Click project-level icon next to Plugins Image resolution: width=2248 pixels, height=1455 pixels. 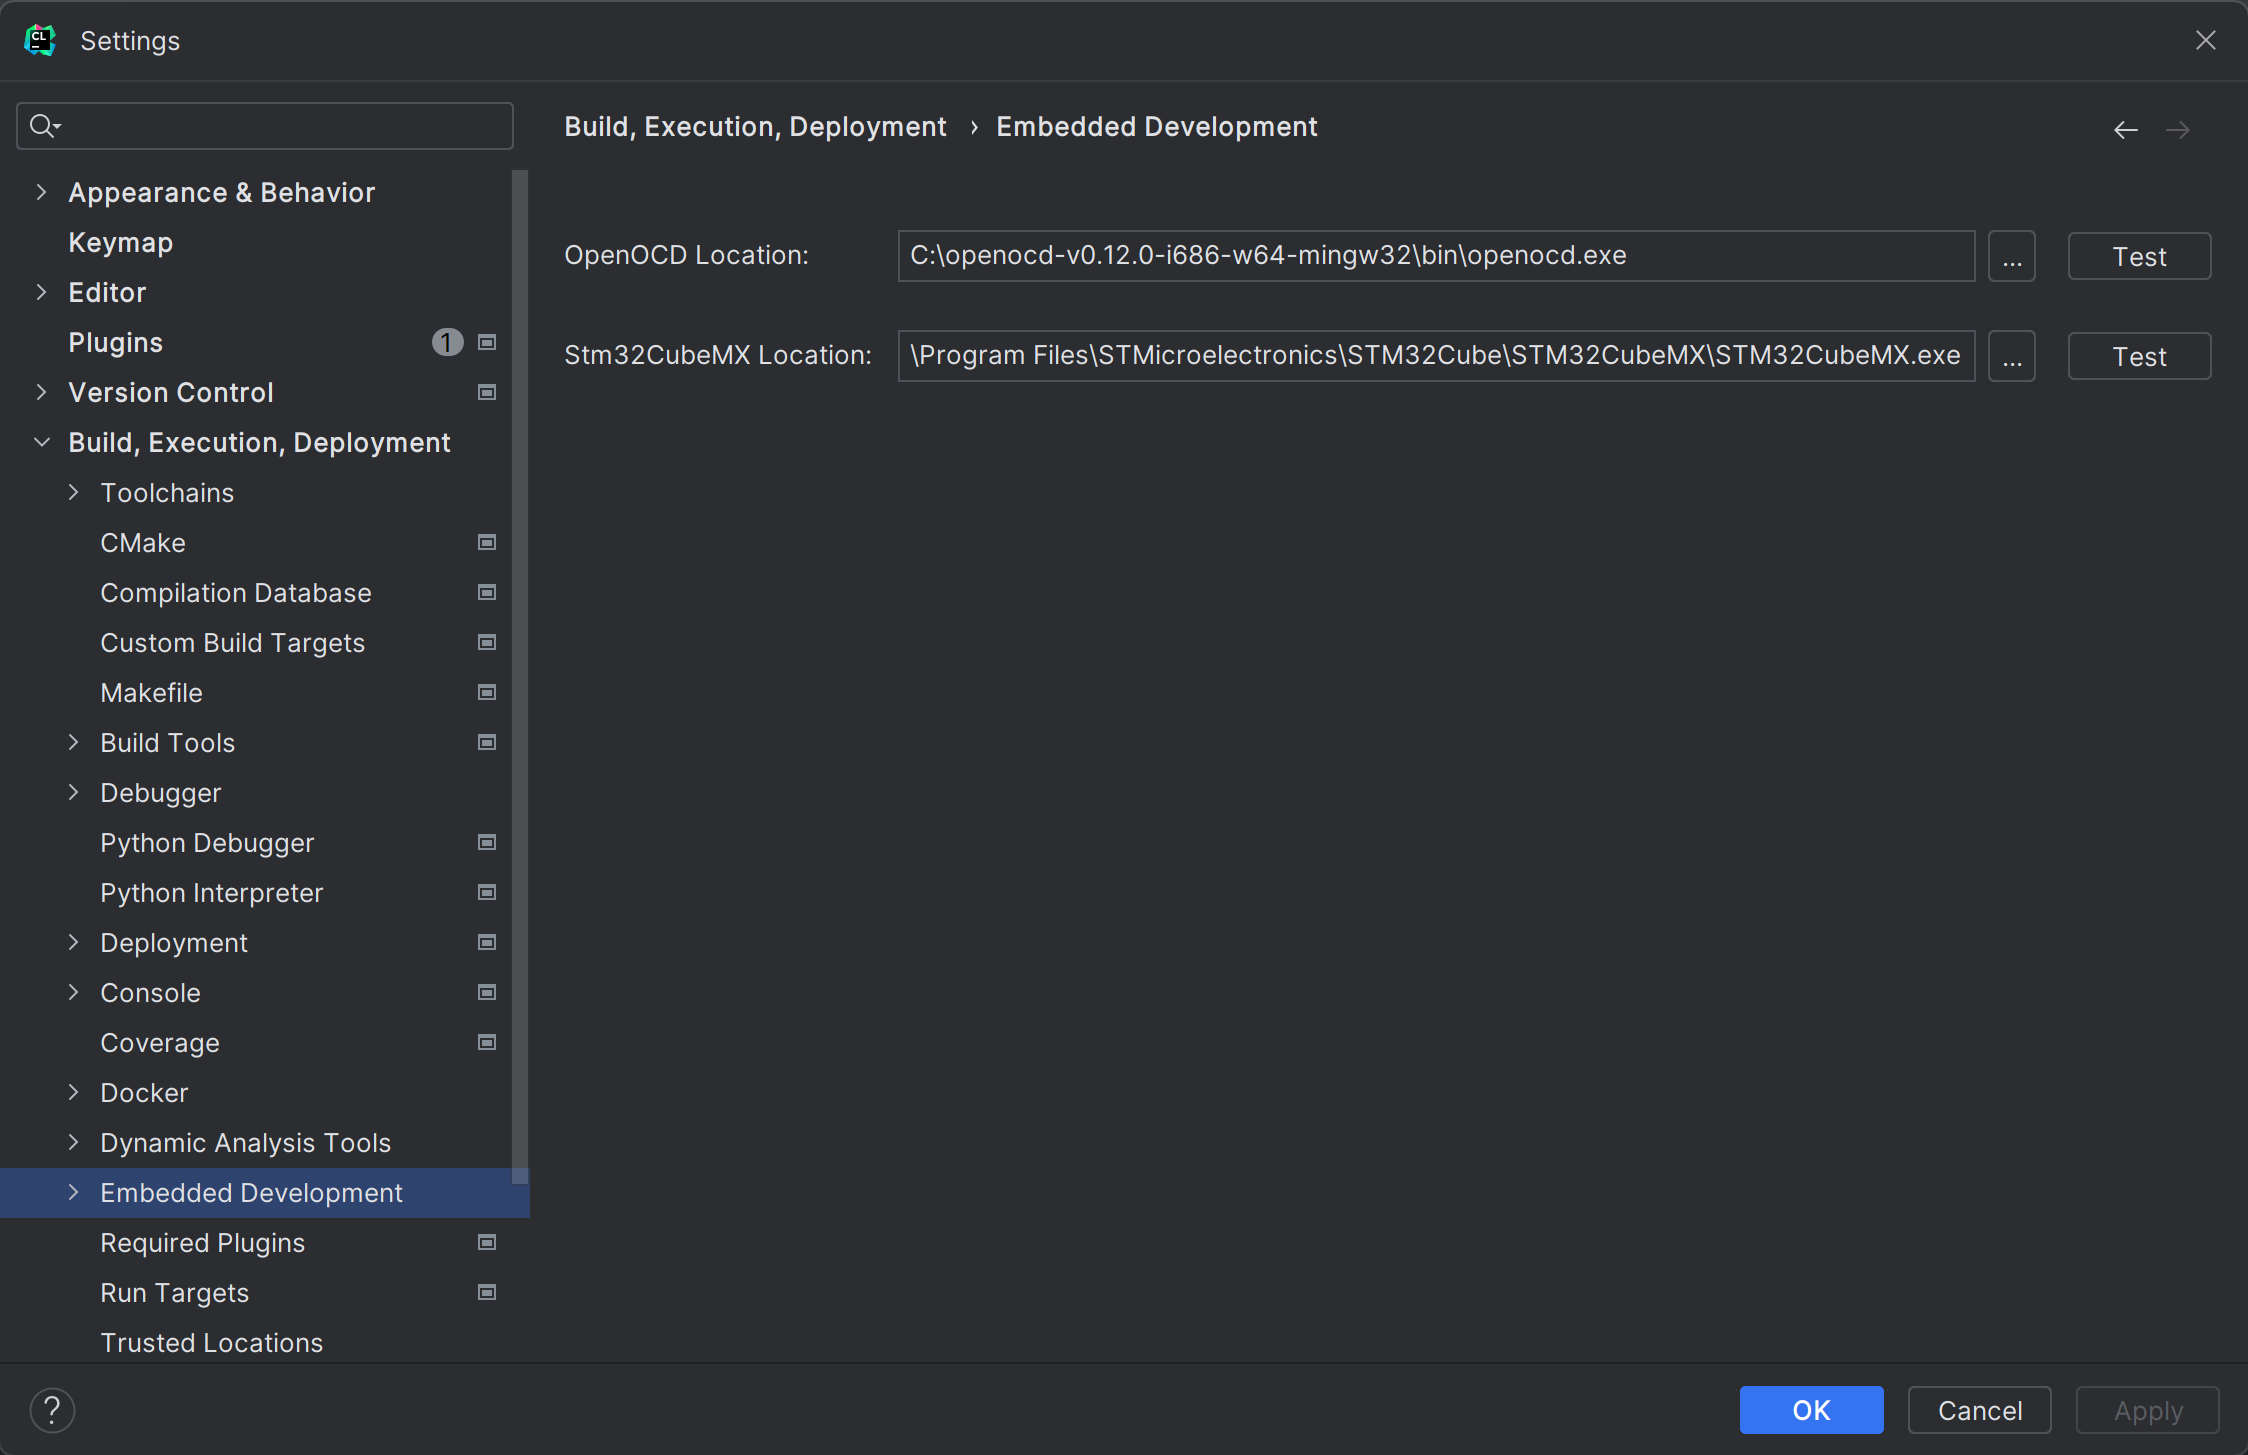(487, 343)
